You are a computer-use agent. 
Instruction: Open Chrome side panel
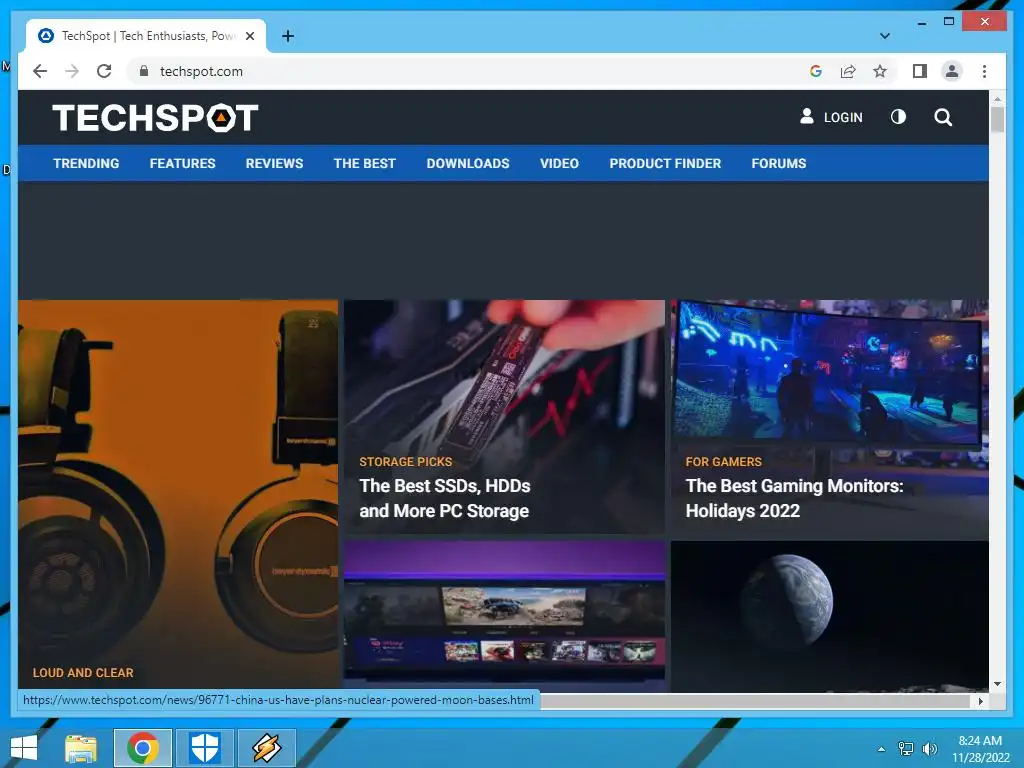tap(920, 71)
